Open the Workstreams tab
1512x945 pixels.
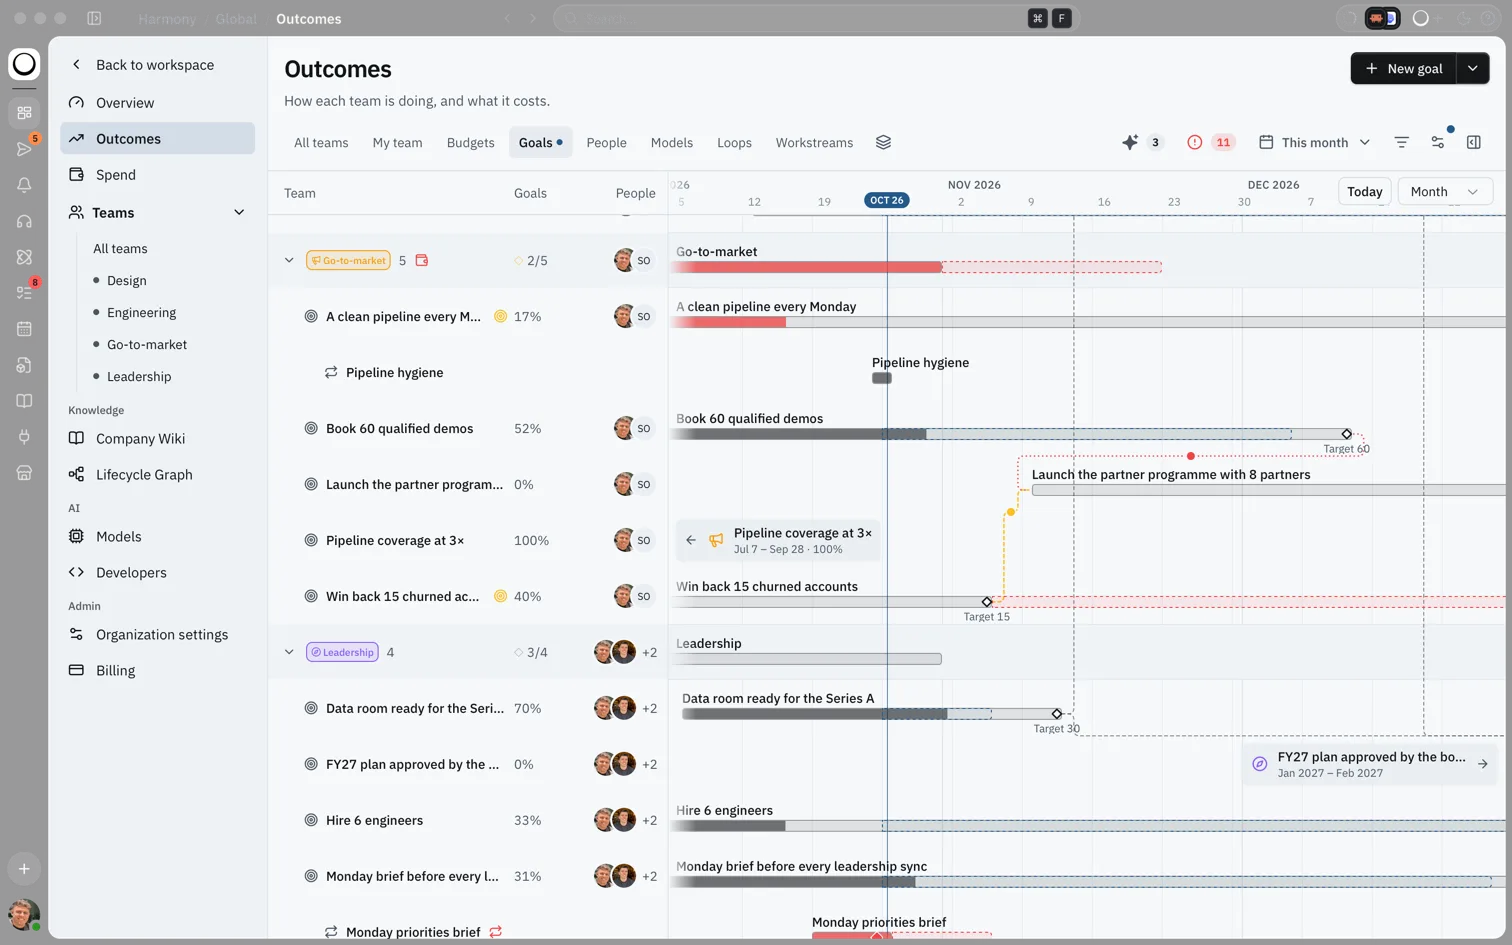(814, 142)
